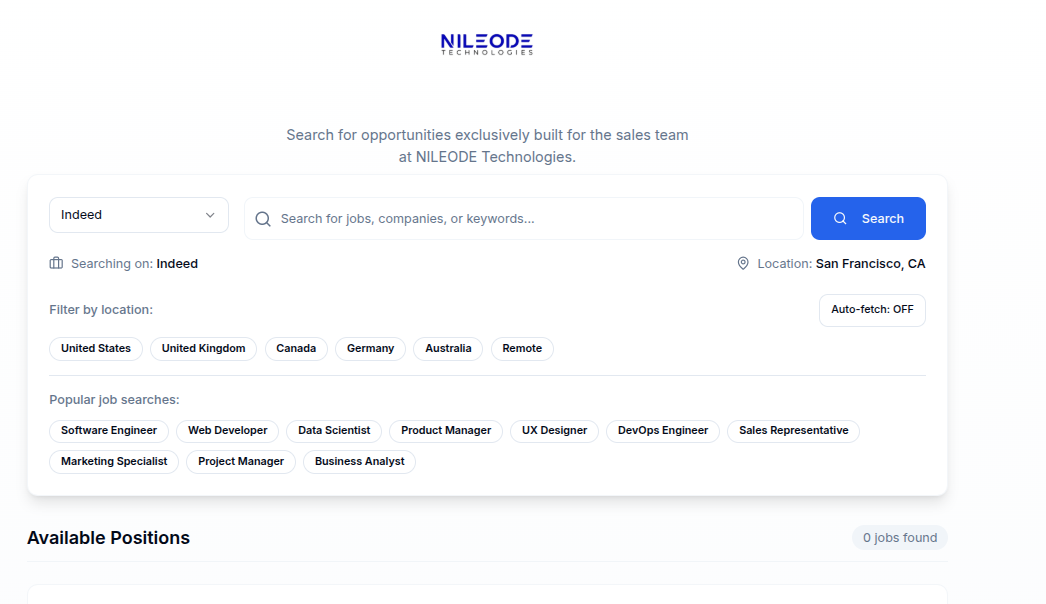Viewport: 1046px width, 604px height.
Task: Click the San Francisco, CA location text
Action: point(871,264)
